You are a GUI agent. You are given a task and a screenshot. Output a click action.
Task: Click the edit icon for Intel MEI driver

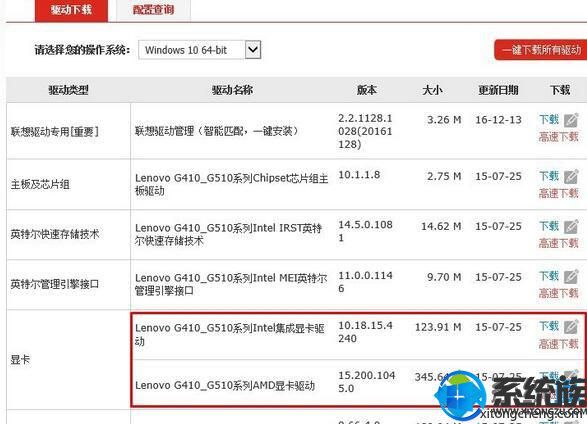coord(571,277)
